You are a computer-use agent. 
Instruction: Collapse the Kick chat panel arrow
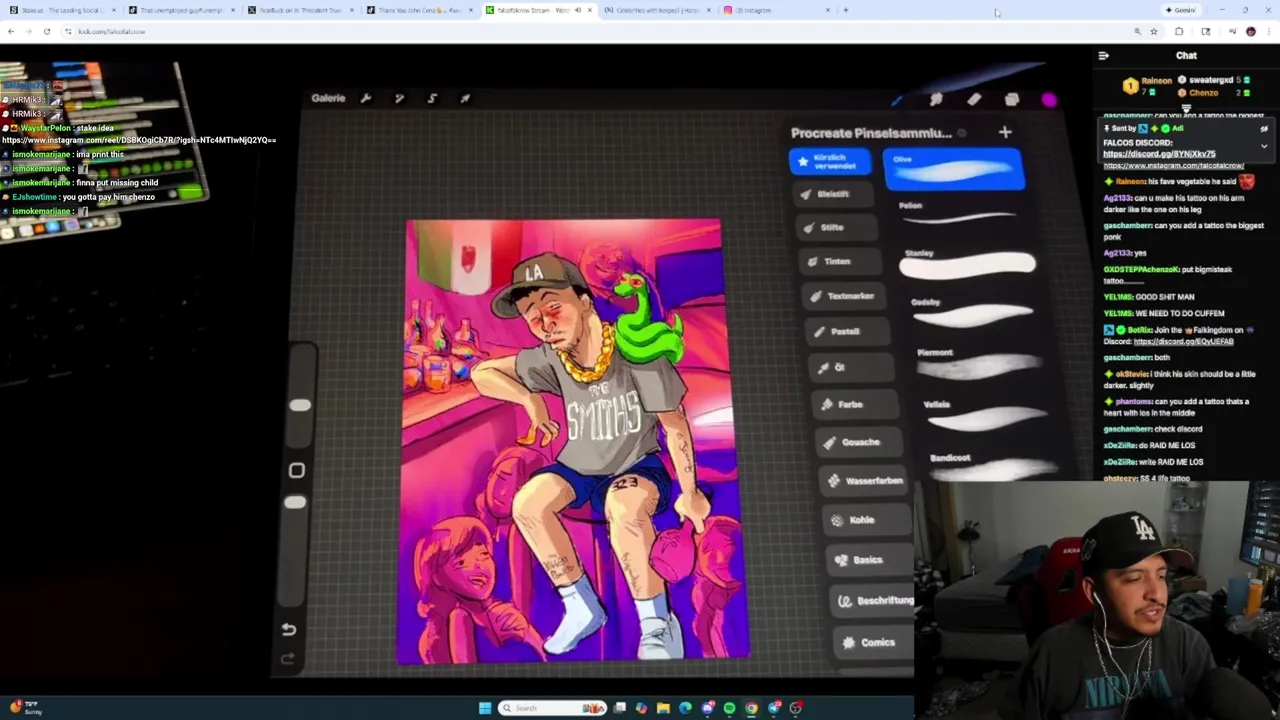coord(1104,56)
